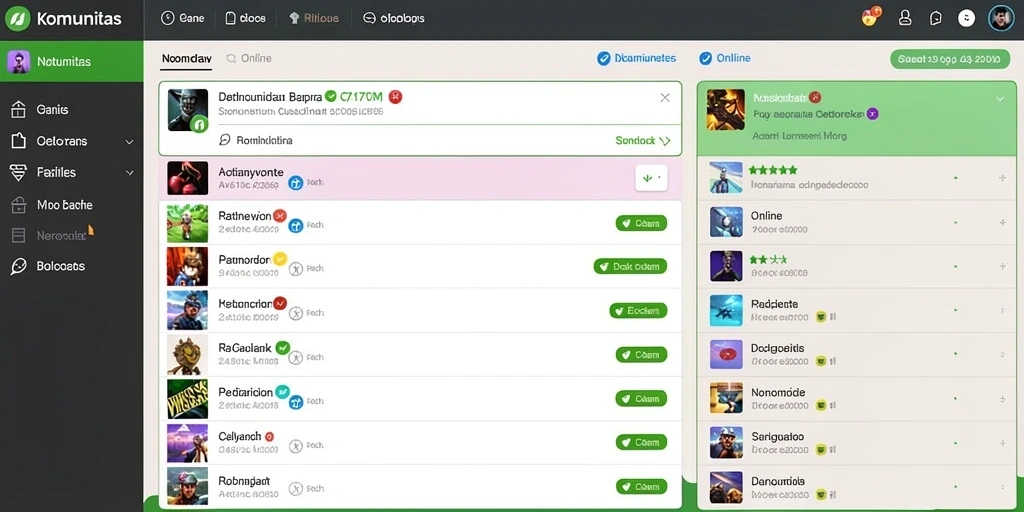Toggle the Online checkbox in header
Screen dimensions: 1024x512
coord(705,59)
